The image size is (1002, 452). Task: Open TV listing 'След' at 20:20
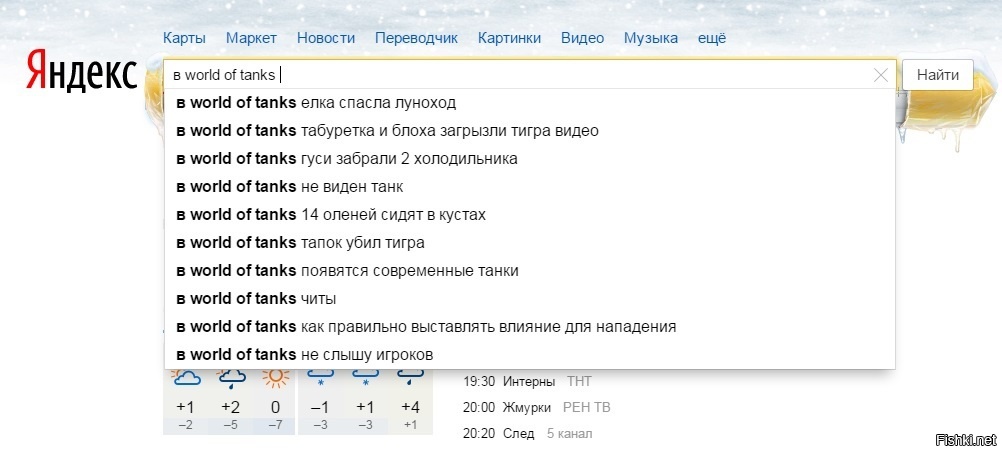point(518,433)
